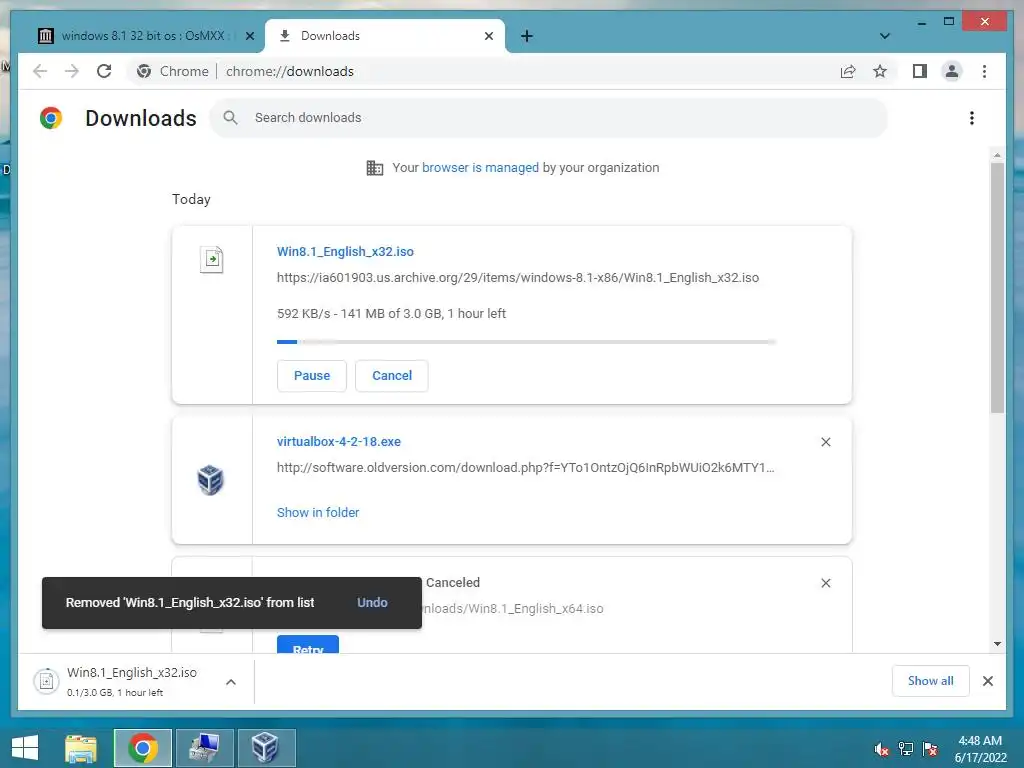Viewport: 1024px width, 768px height.
Task: Click the archive.org Win8.1_English_x32.iso source URL
Action: click(518, 278)
